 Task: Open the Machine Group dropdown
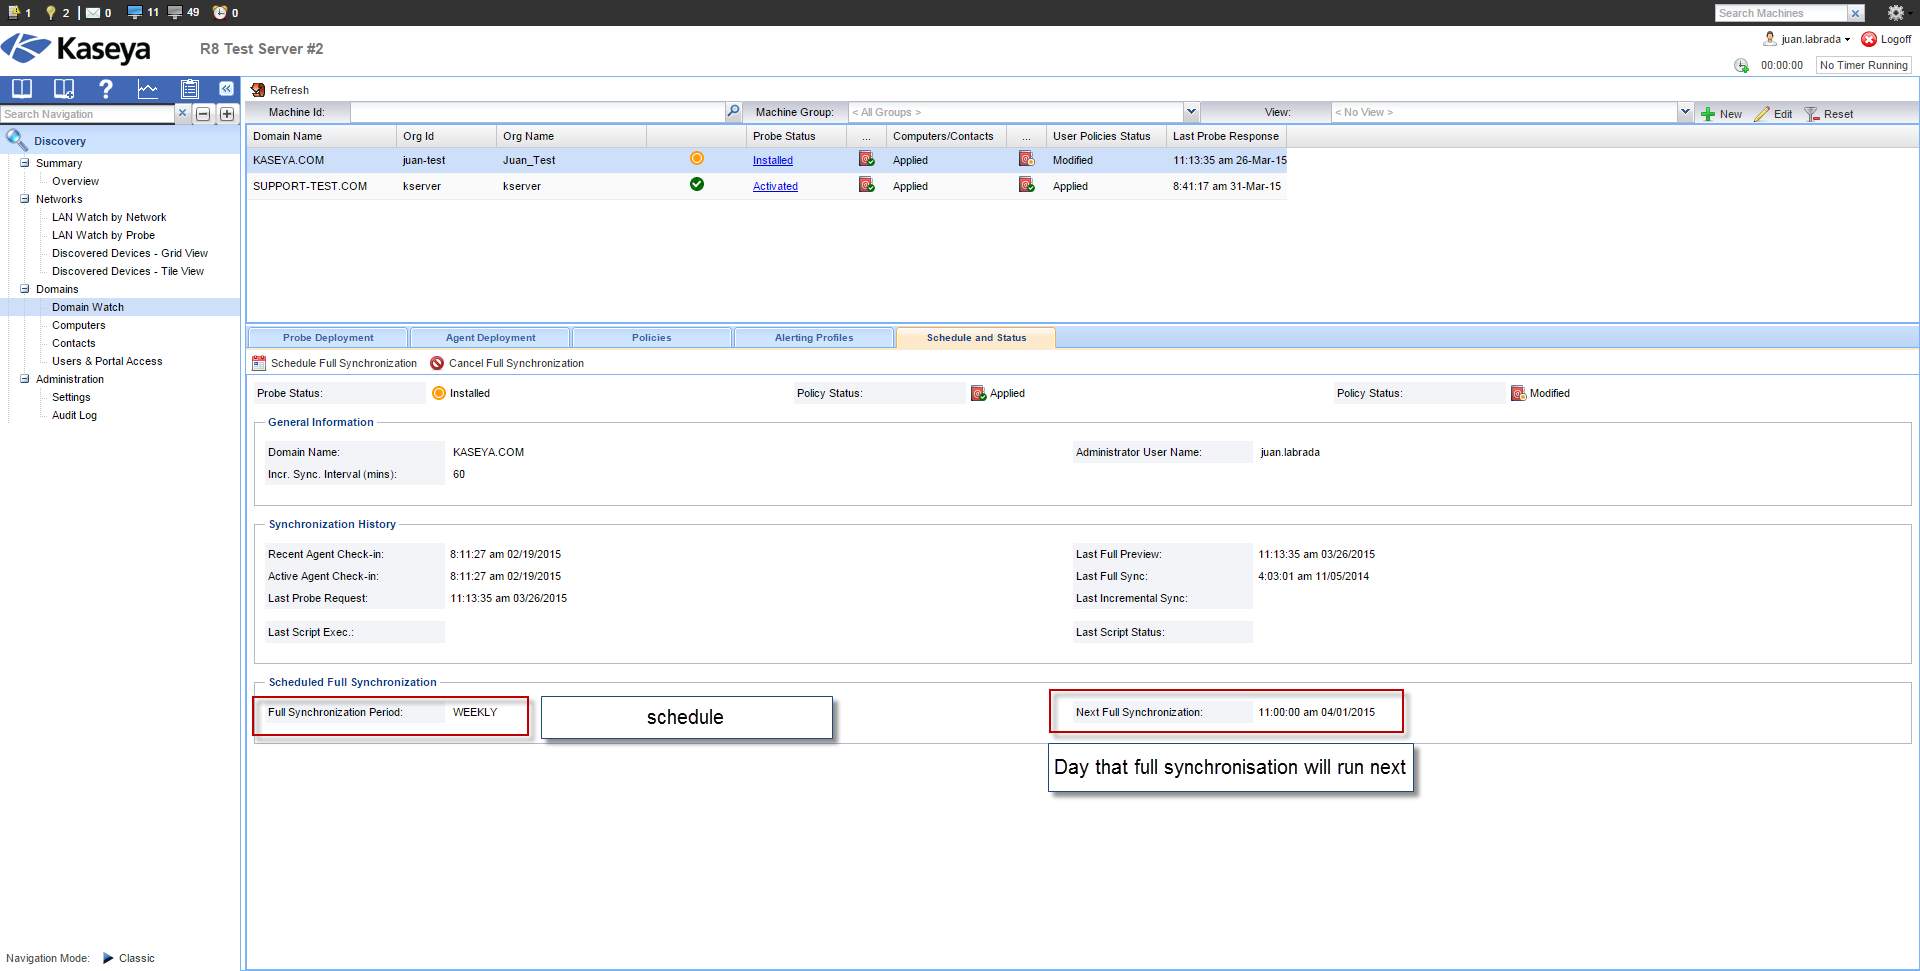(x=1191, y=112)
